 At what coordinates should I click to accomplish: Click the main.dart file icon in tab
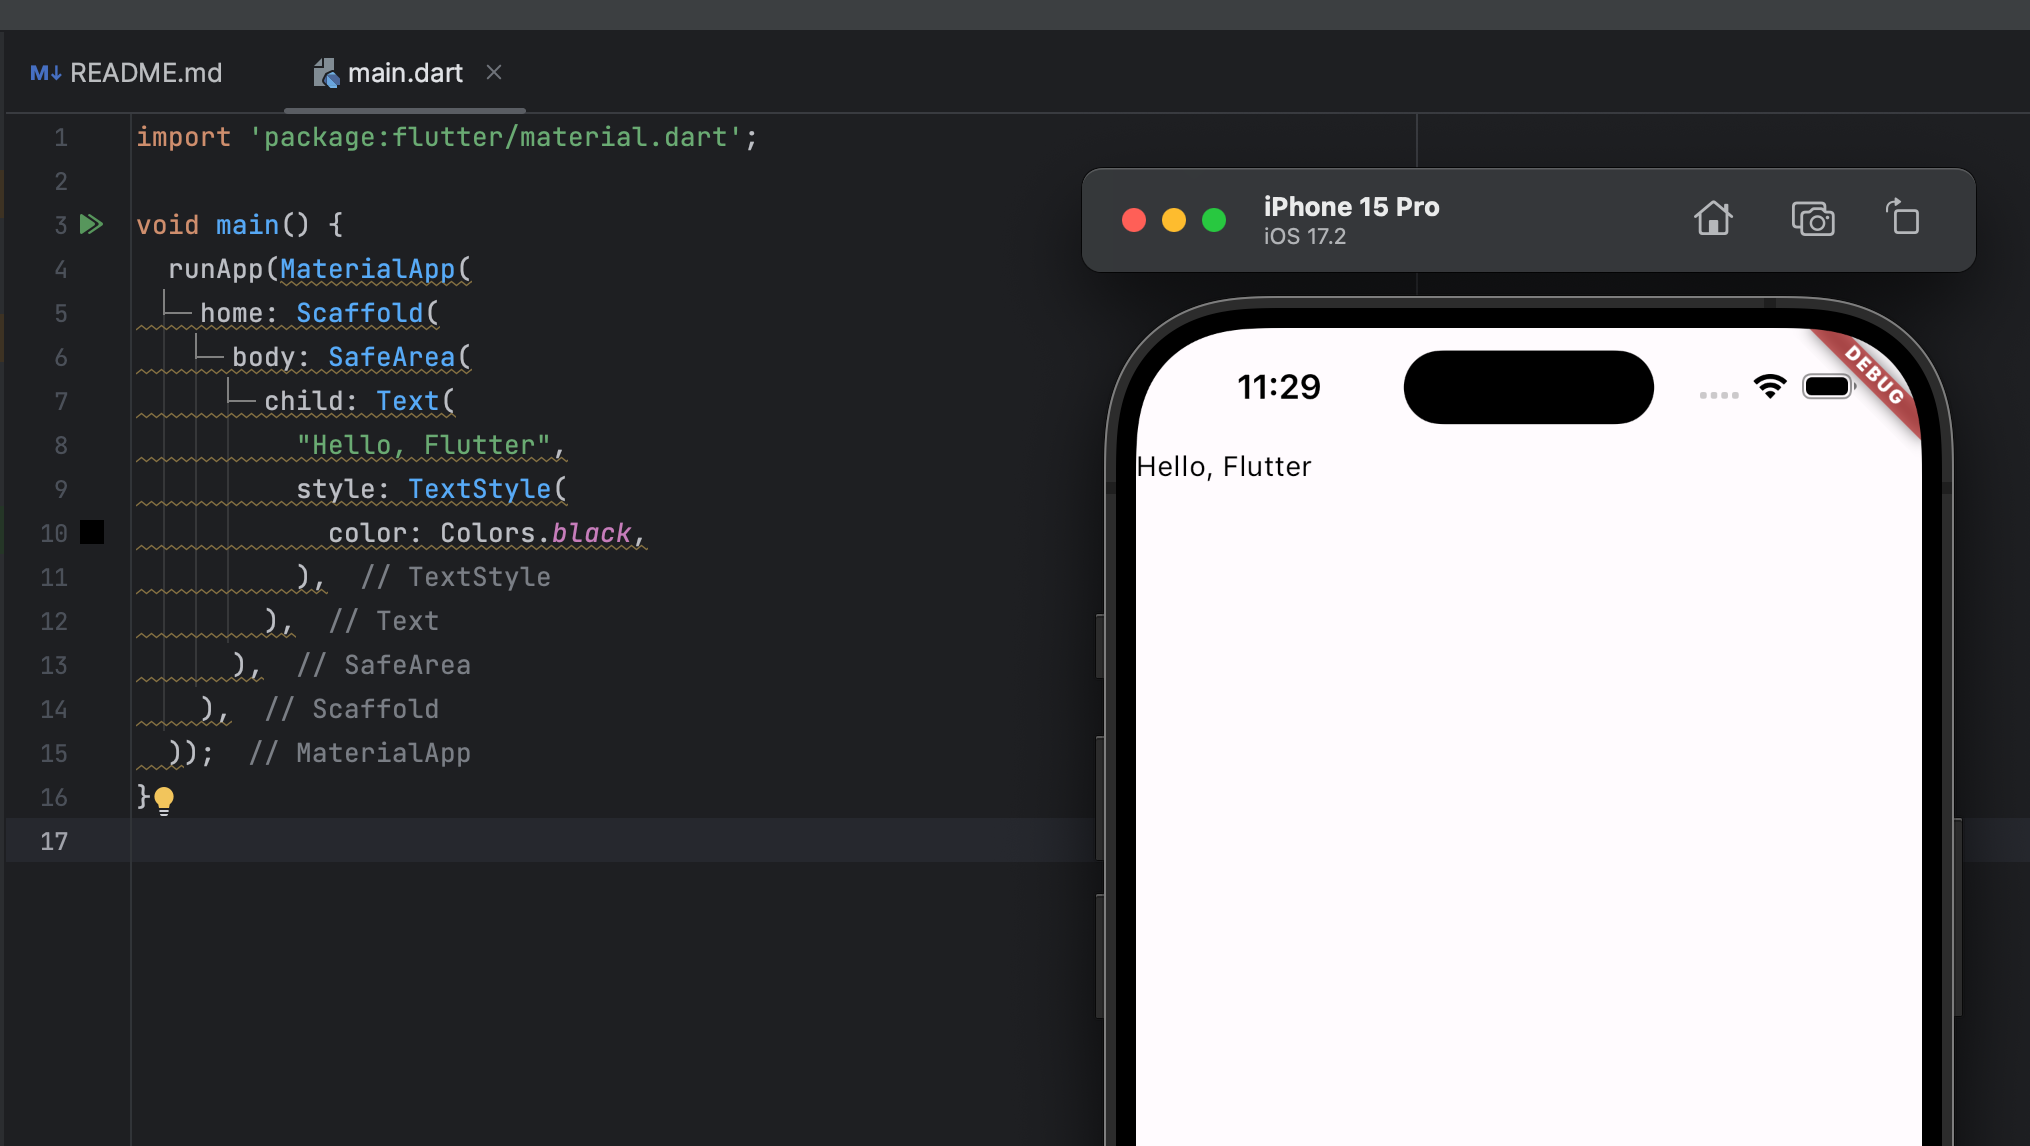pos(325,73)
